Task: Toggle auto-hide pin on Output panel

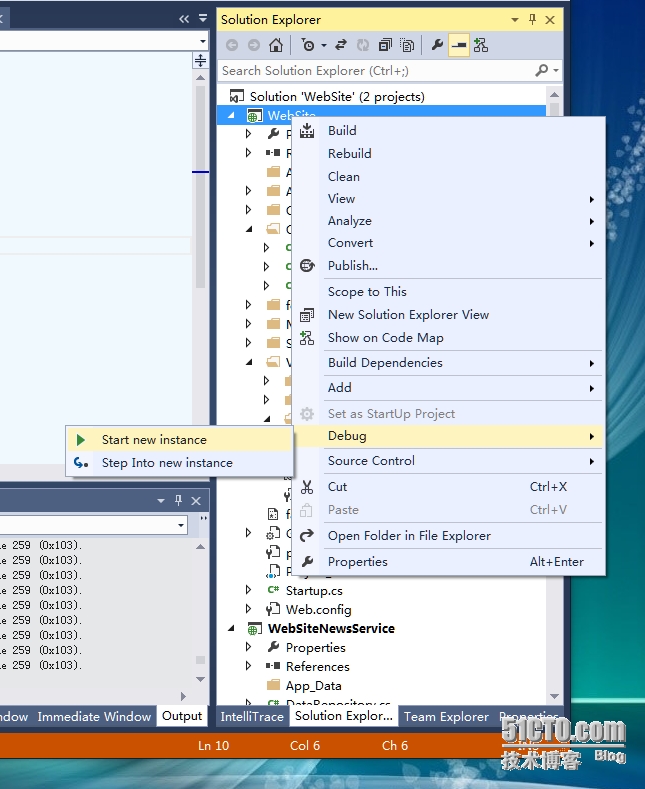Action: [178, 501]
